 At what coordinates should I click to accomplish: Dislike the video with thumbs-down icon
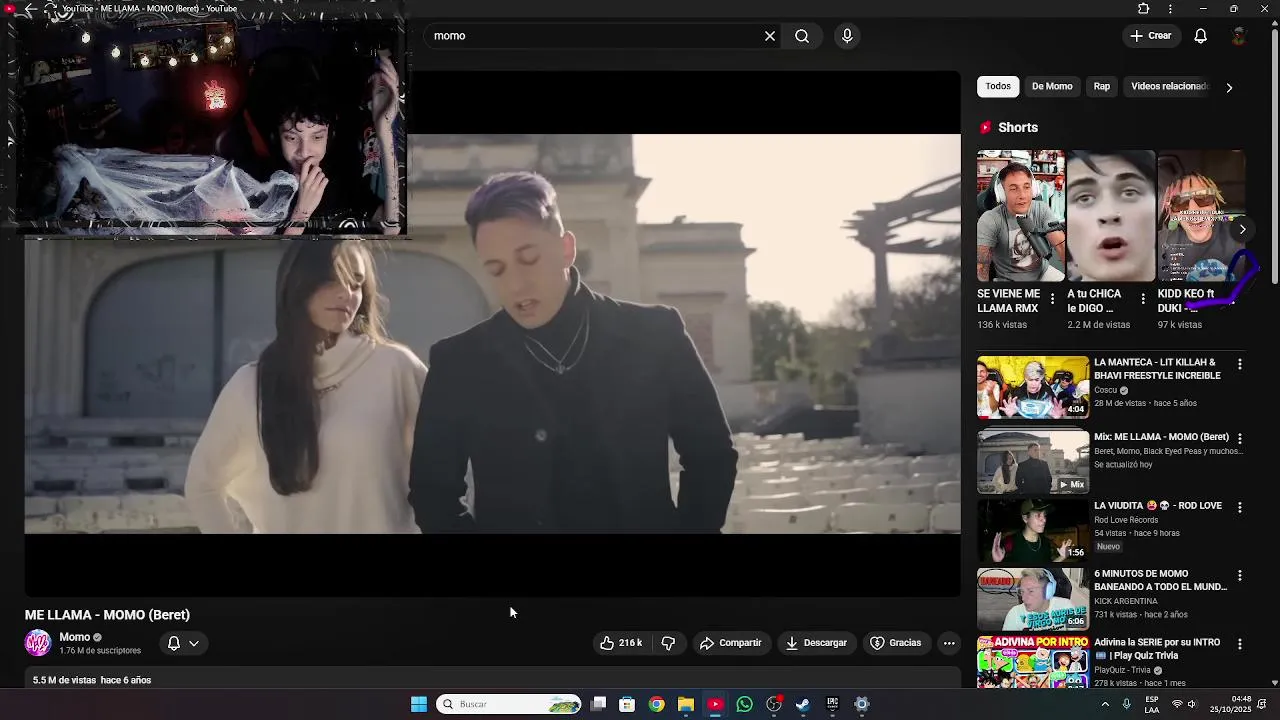(669, 643)
